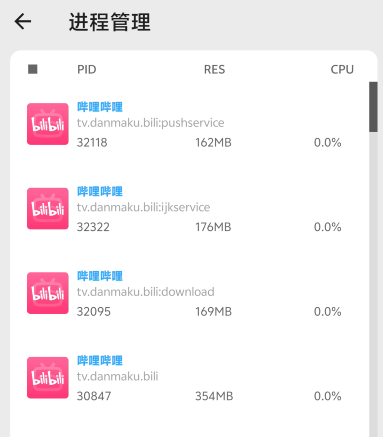Tap the bilibili icon for pushservice process
The height and width of the screenshot is (437, 383).
click(x=48, y=124)
